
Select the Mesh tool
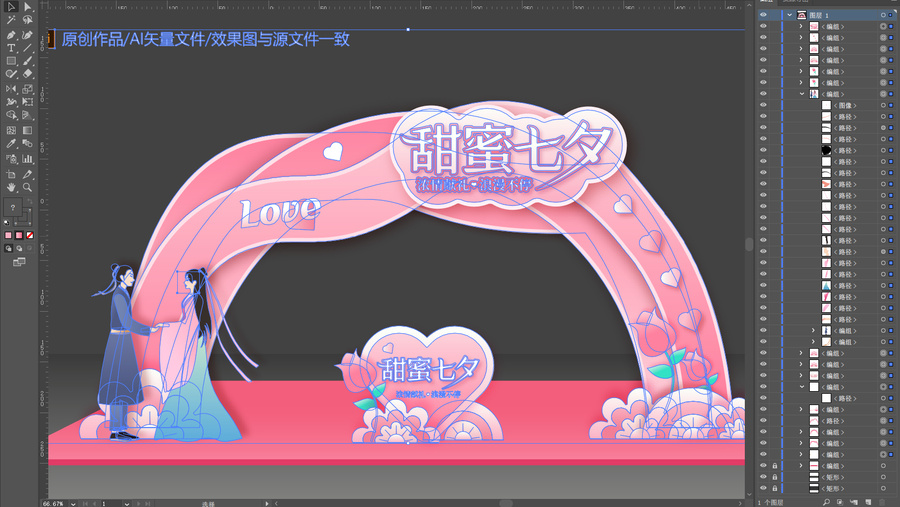pyautogui.click(x=11, y=130)
